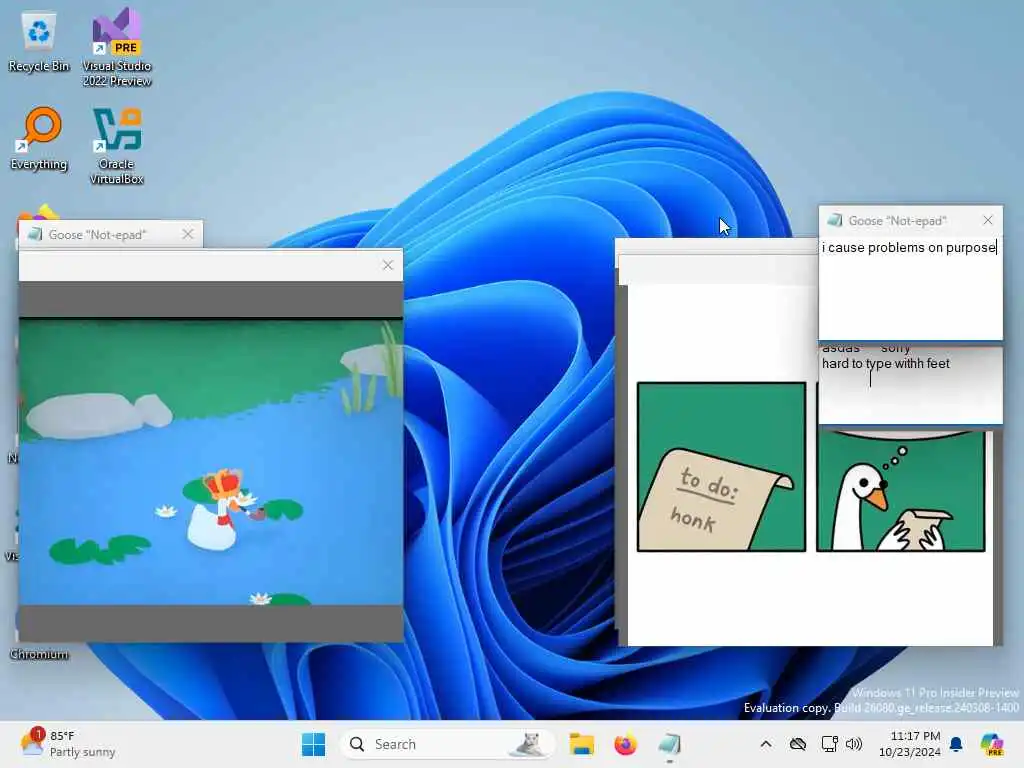Open the network status tray icon
1024x768 pixels.
(829, 744)
